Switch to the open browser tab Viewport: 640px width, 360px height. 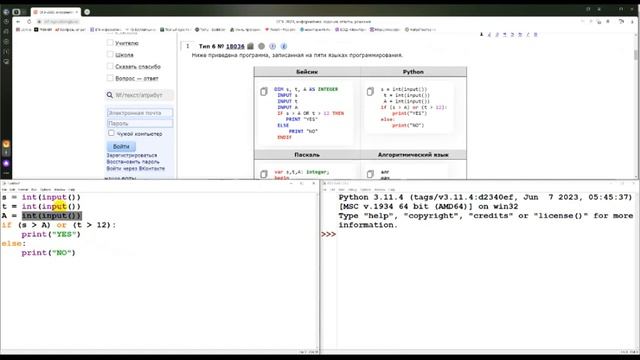pos(55,12)
